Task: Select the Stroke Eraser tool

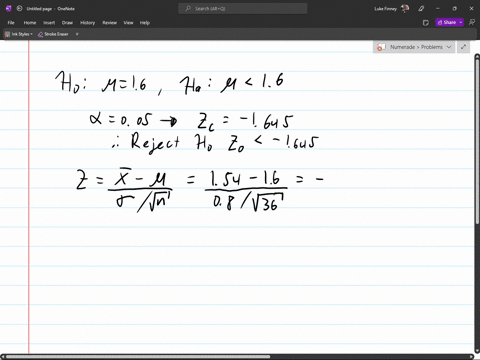Action: [x=53, y=34]
